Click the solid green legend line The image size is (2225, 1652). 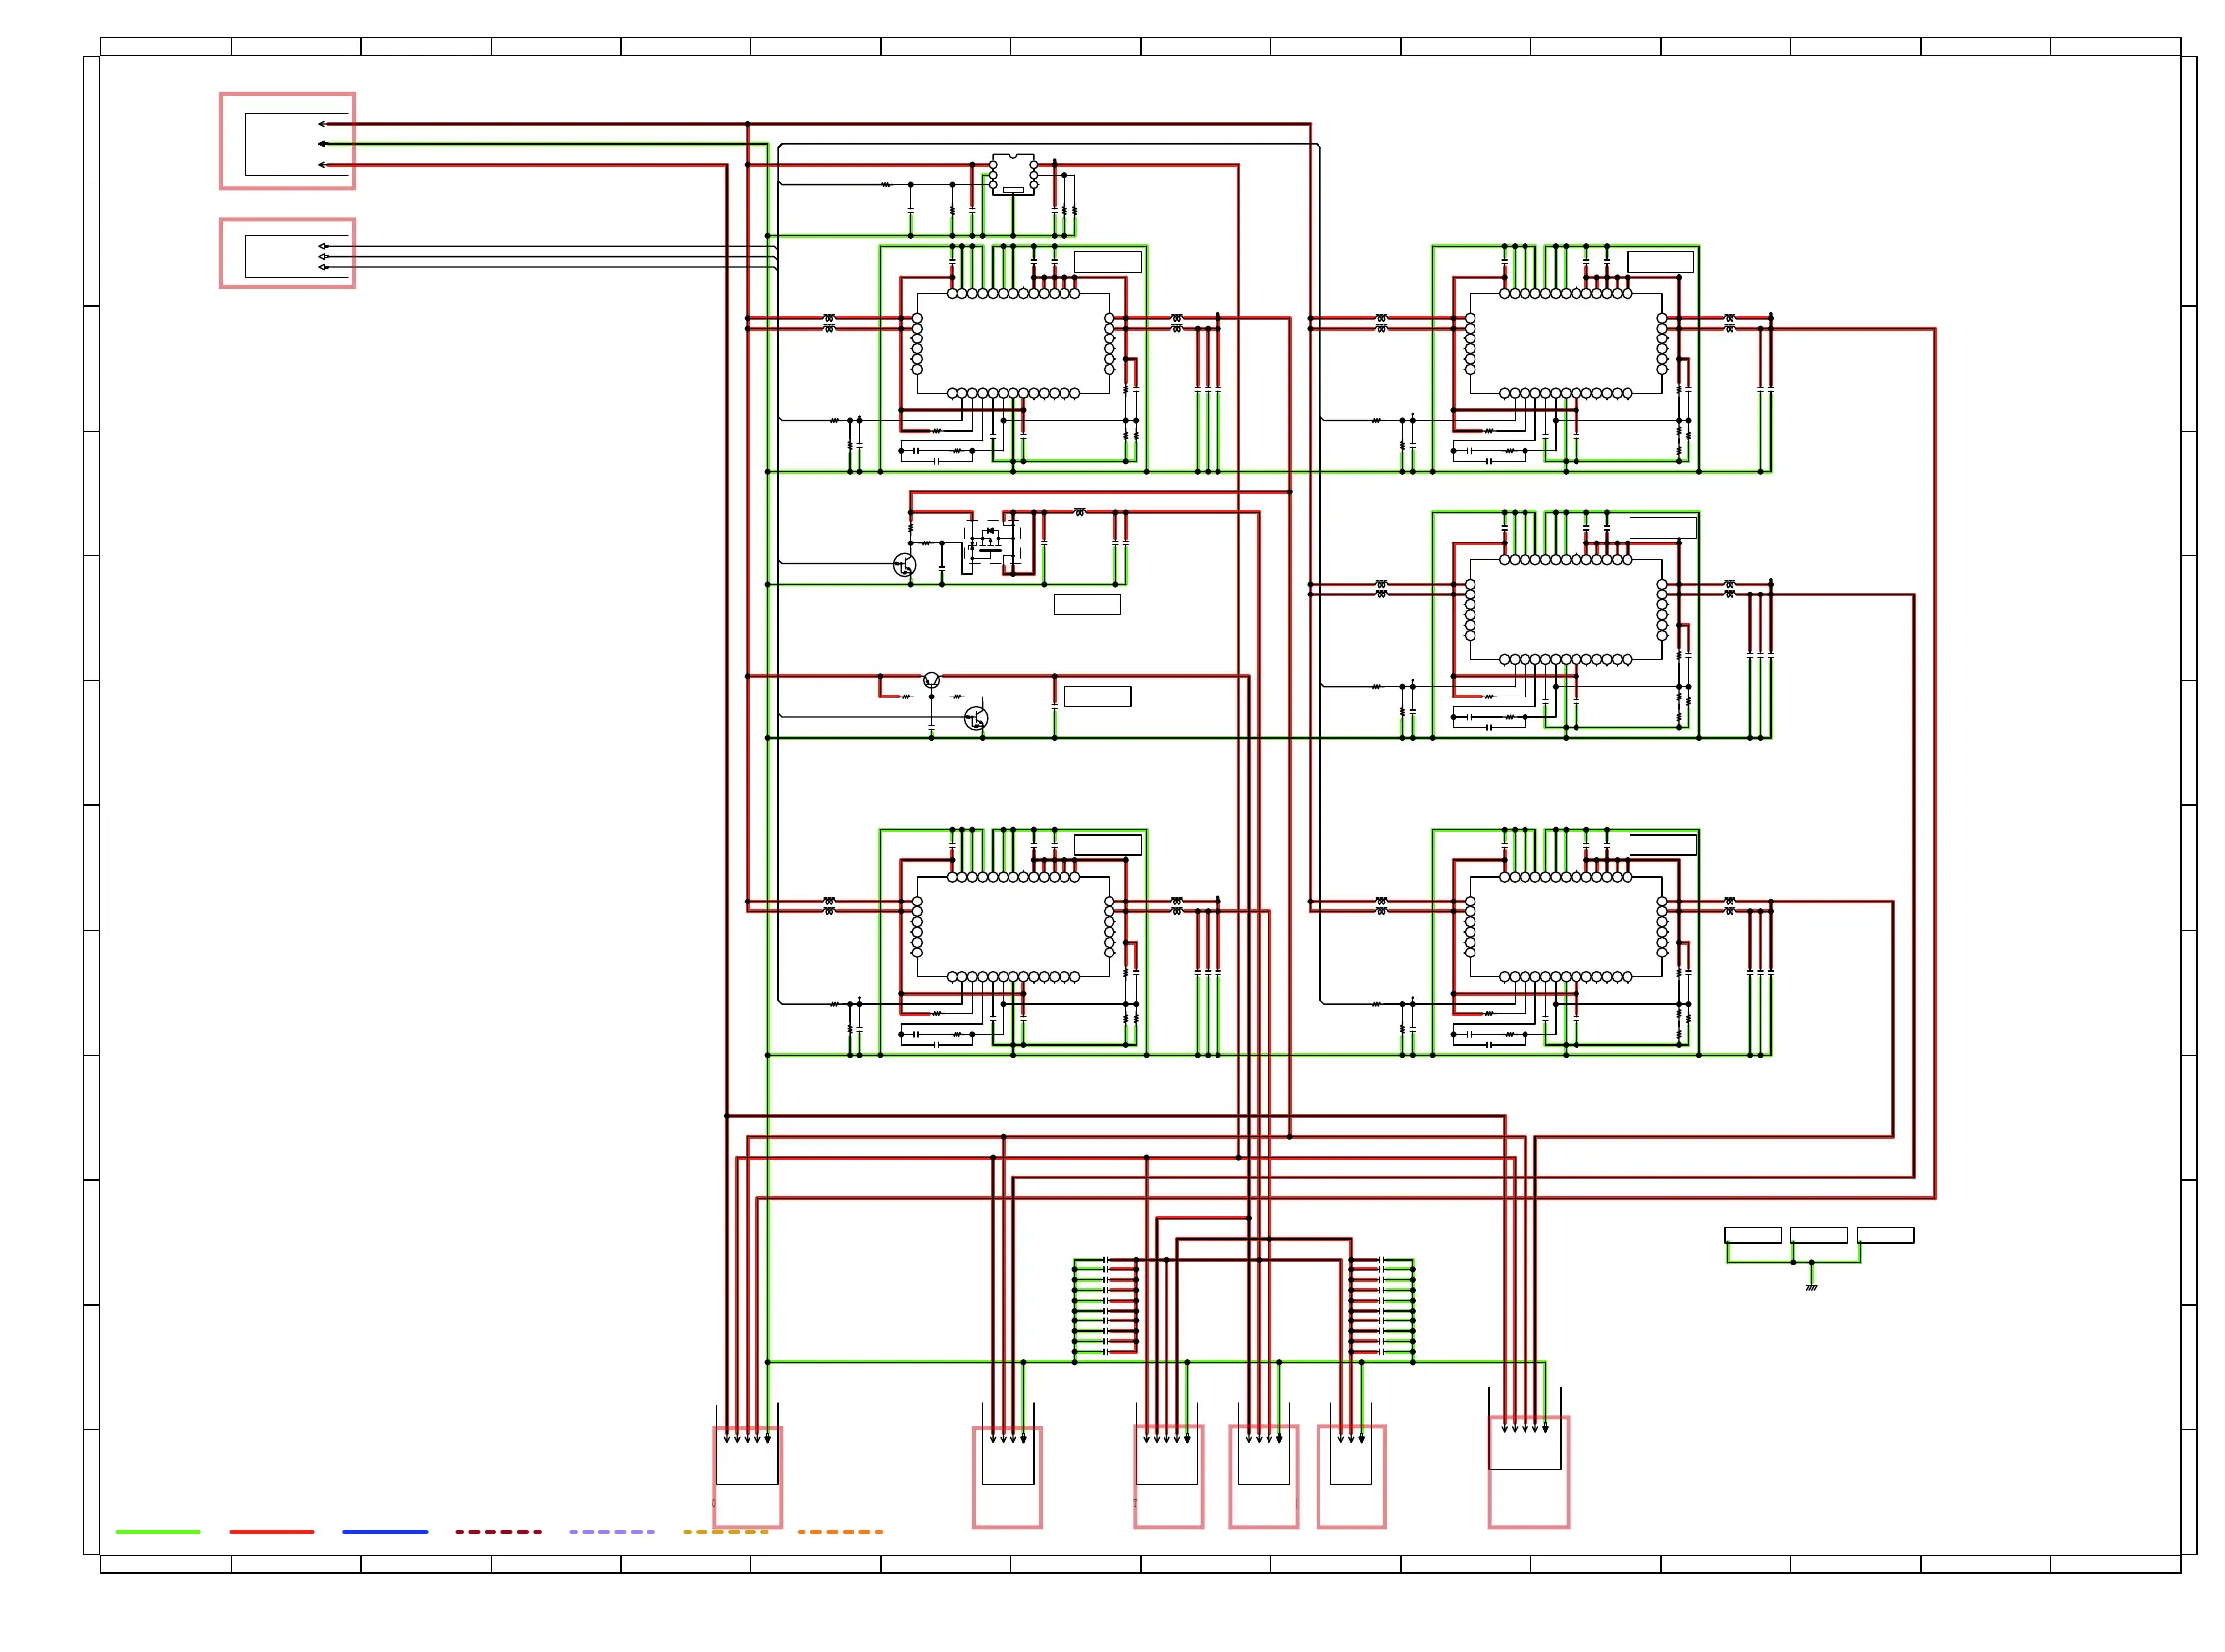157,1531
